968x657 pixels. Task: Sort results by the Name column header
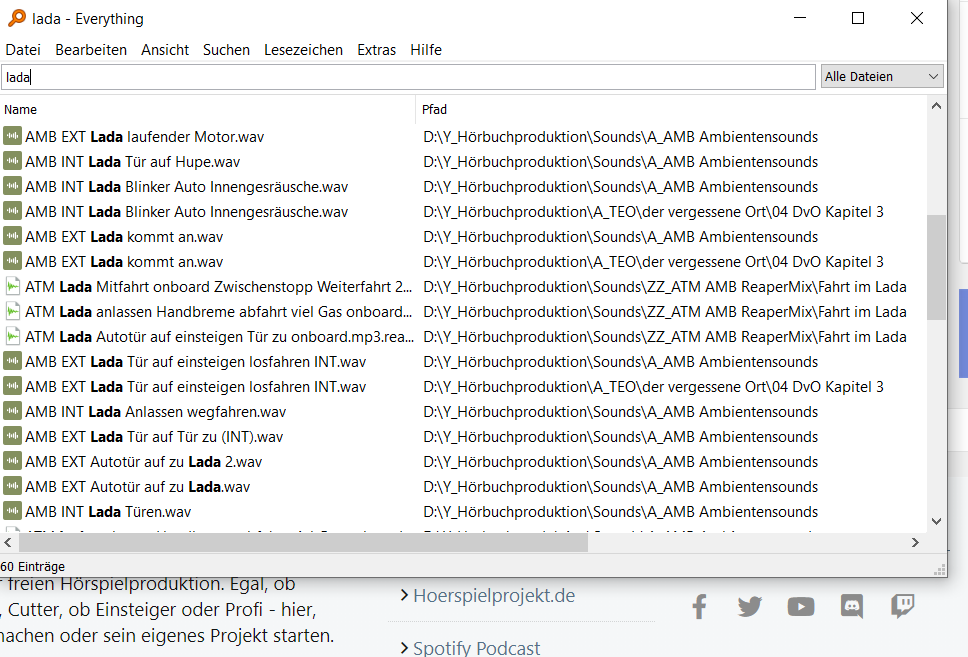(207, 109)
